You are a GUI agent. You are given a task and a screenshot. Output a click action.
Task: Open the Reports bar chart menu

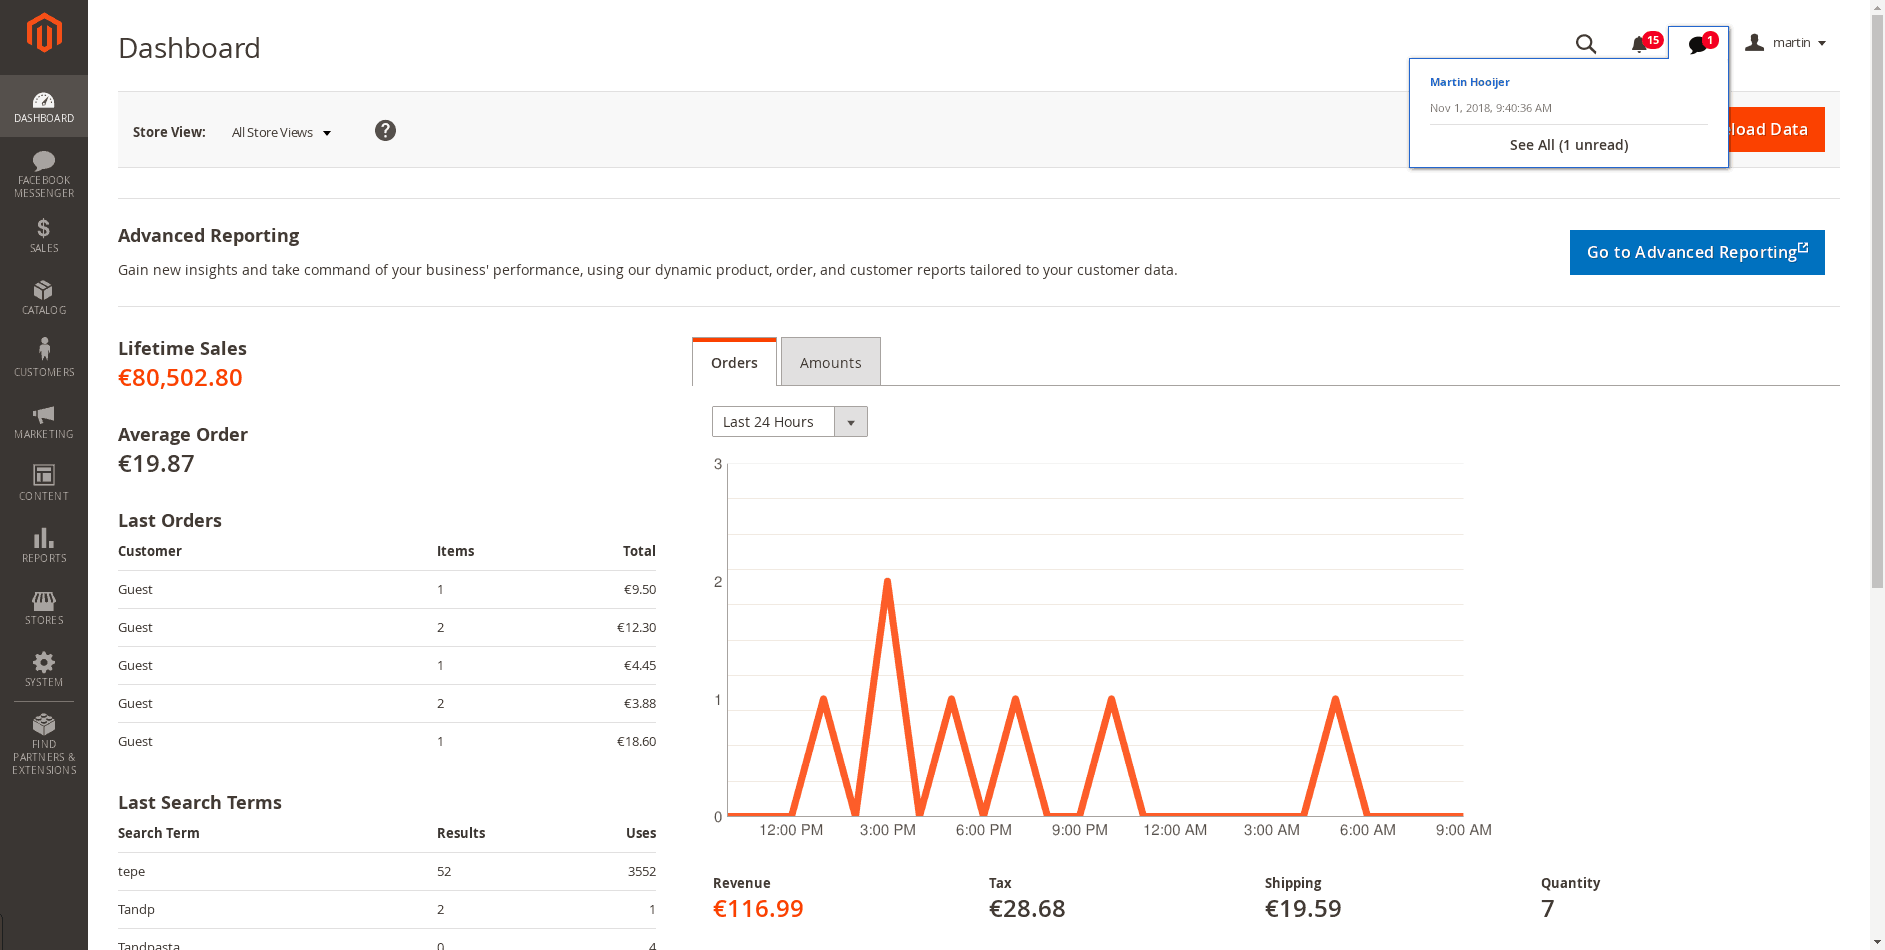[44, 546]
